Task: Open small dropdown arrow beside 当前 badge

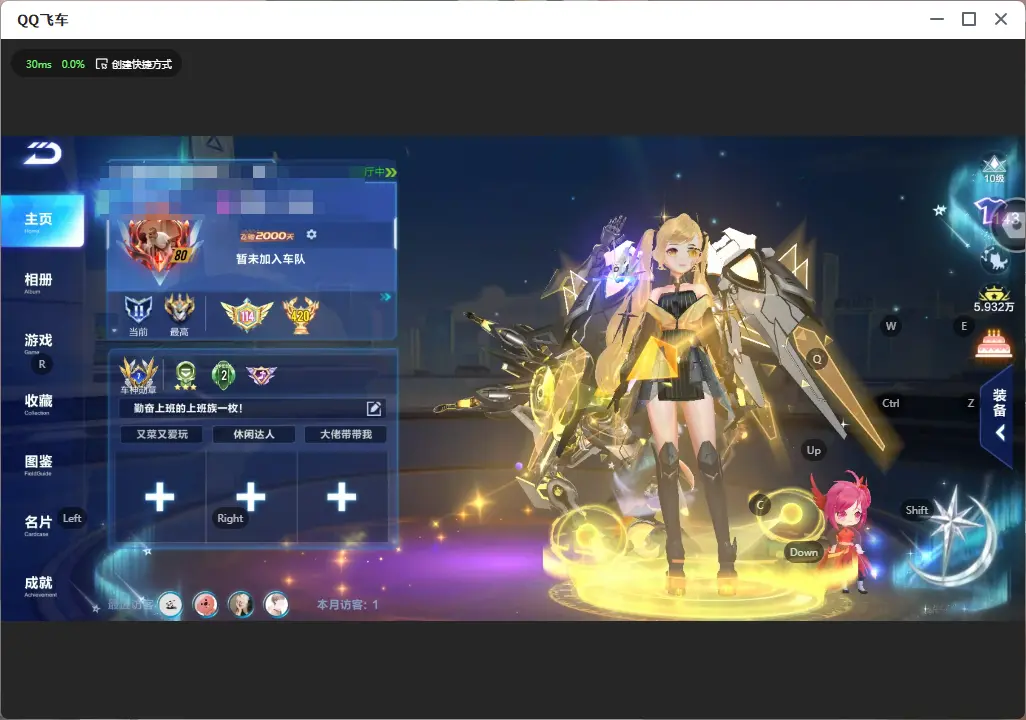Action: [115, 331]
